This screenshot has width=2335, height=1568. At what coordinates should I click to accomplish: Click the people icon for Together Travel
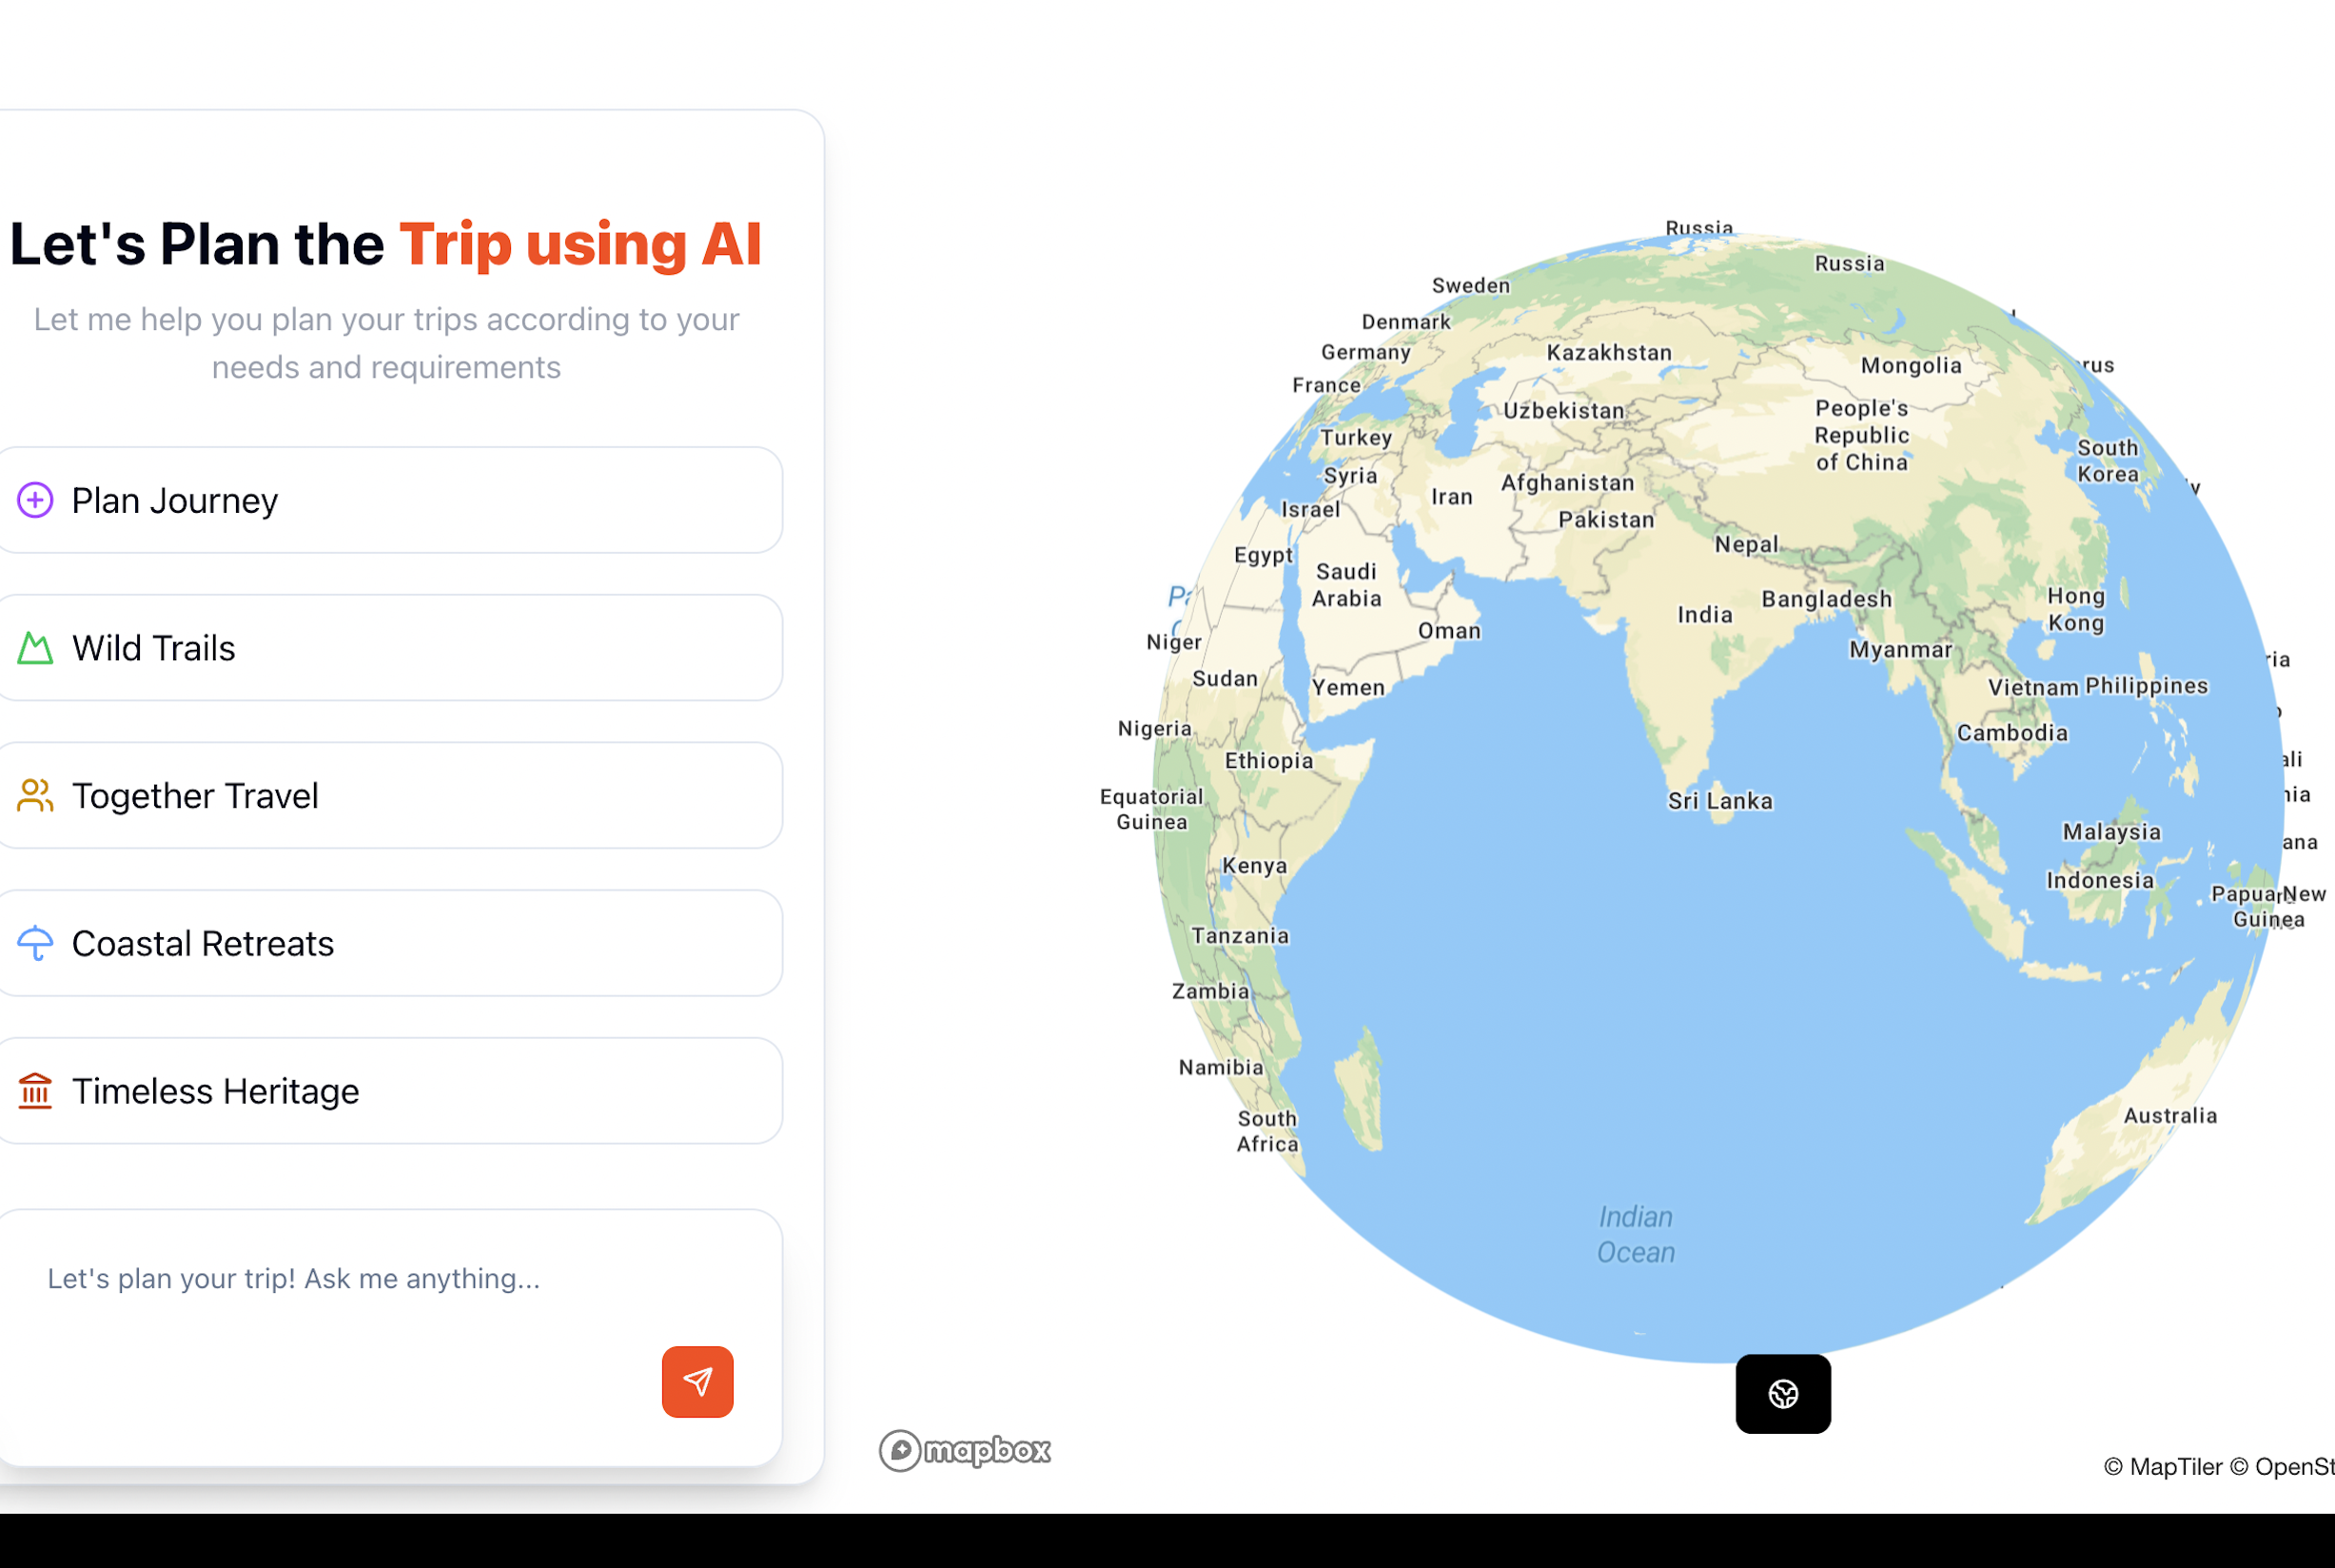[x=35, y=796]
